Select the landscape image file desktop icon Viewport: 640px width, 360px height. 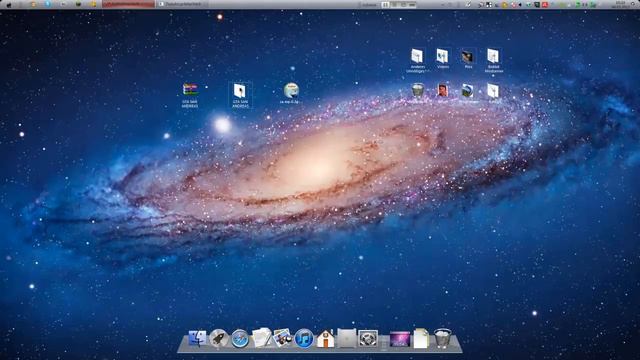(x=468, y=91)
